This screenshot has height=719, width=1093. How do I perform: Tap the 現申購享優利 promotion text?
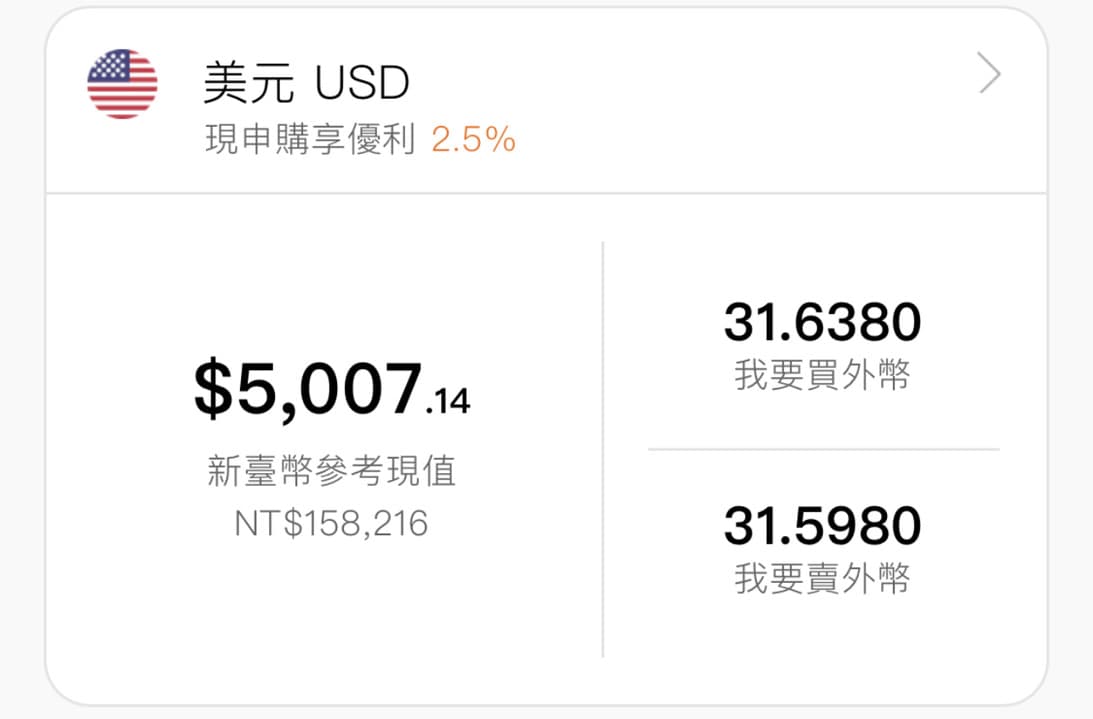tap(310, 140)
